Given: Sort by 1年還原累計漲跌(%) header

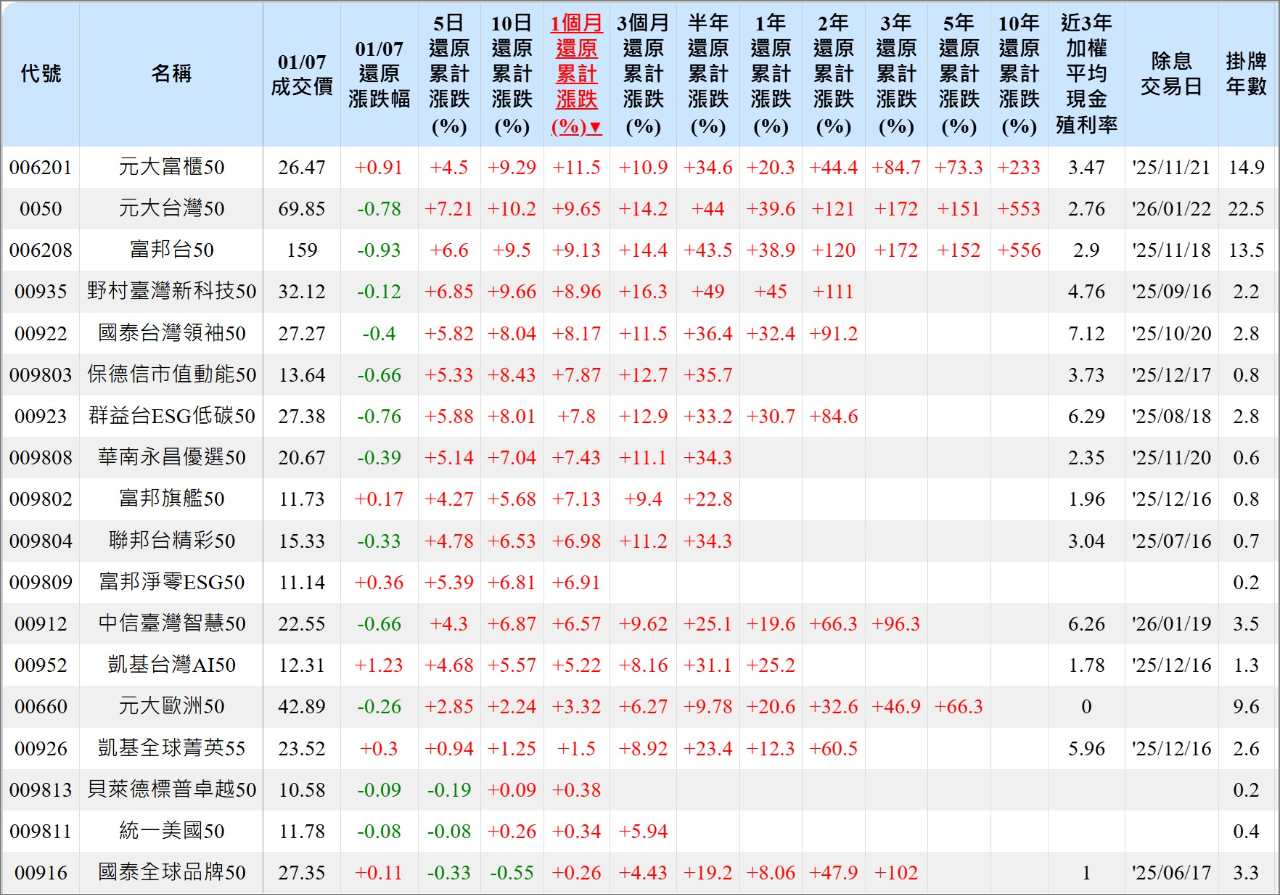Looking at the screenshot, I should tap(770, 74).
